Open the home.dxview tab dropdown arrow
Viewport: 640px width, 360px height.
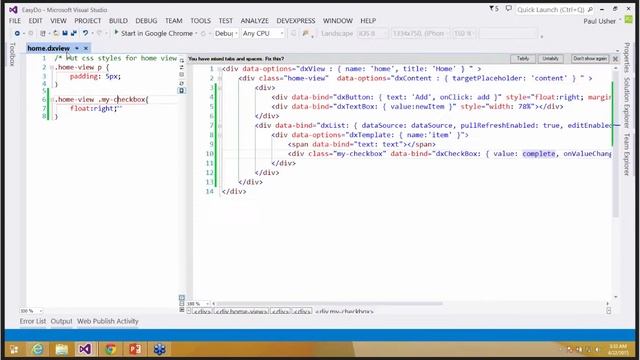(x=77, y=48)
